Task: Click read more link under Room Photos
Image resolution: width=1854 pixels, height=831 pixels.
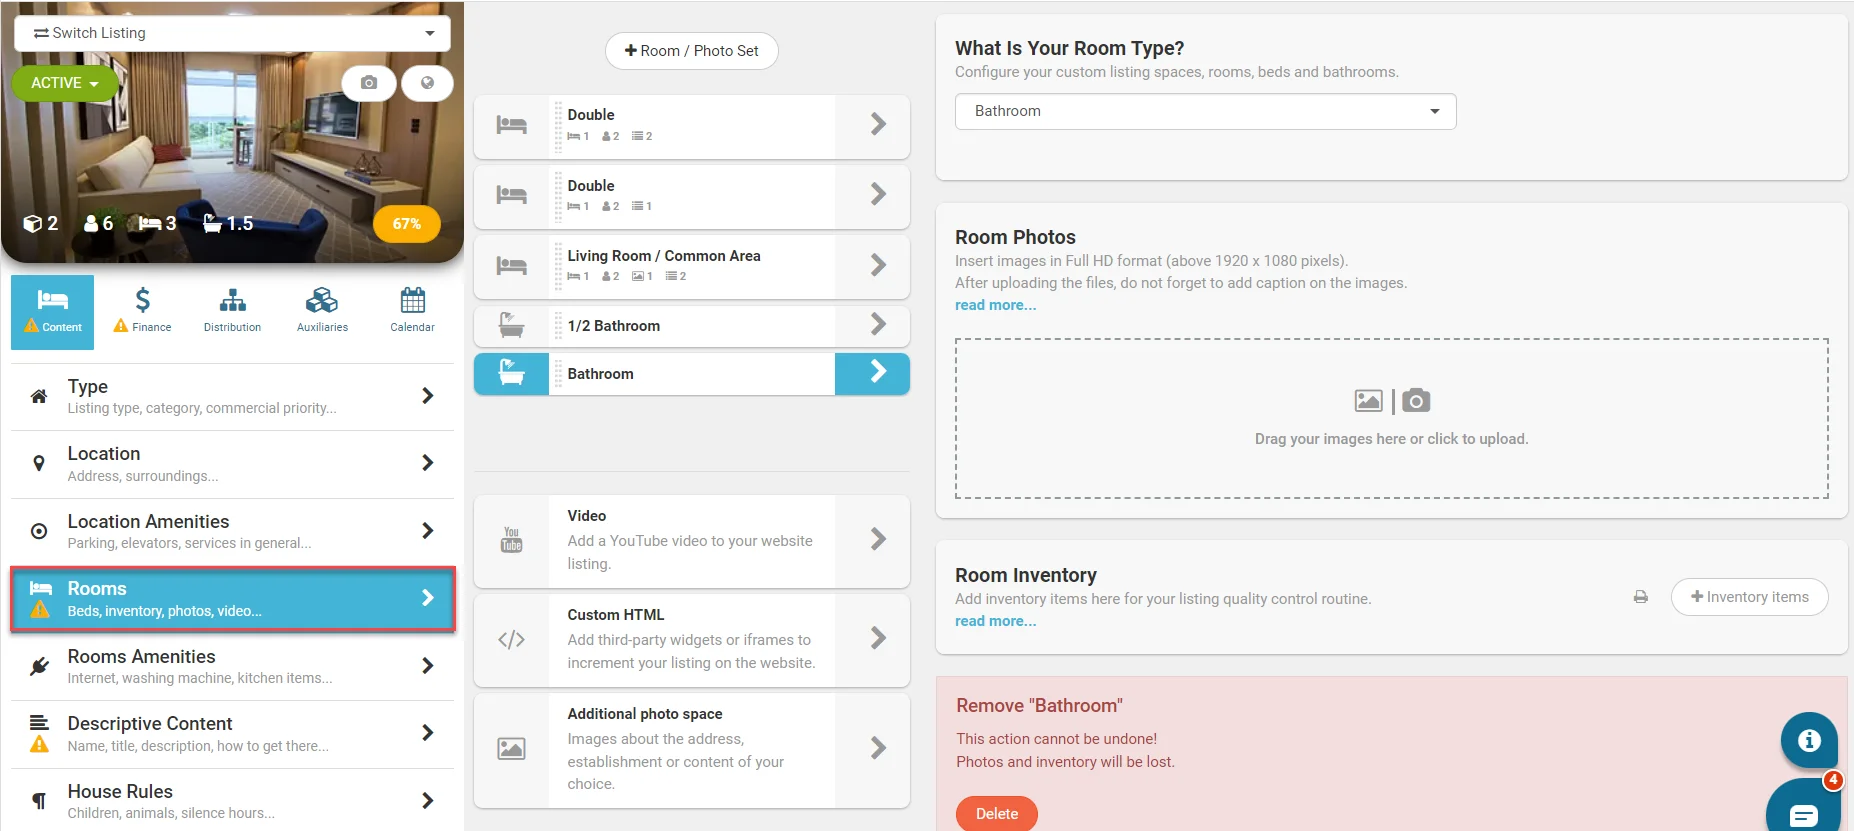Action: (995, 305)
